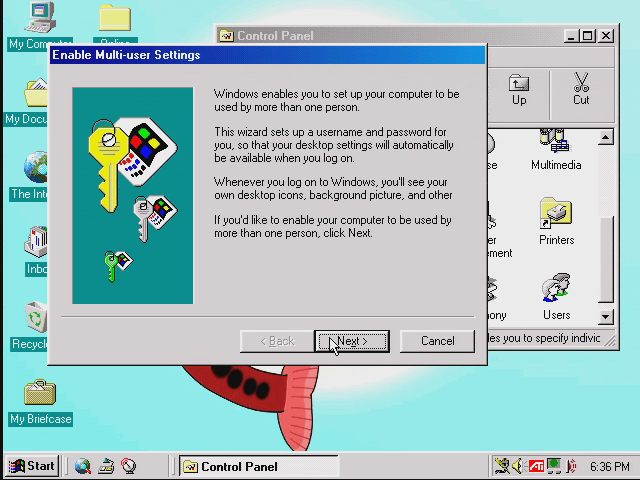Click the Control Panel title bar icon

(226, 36)
